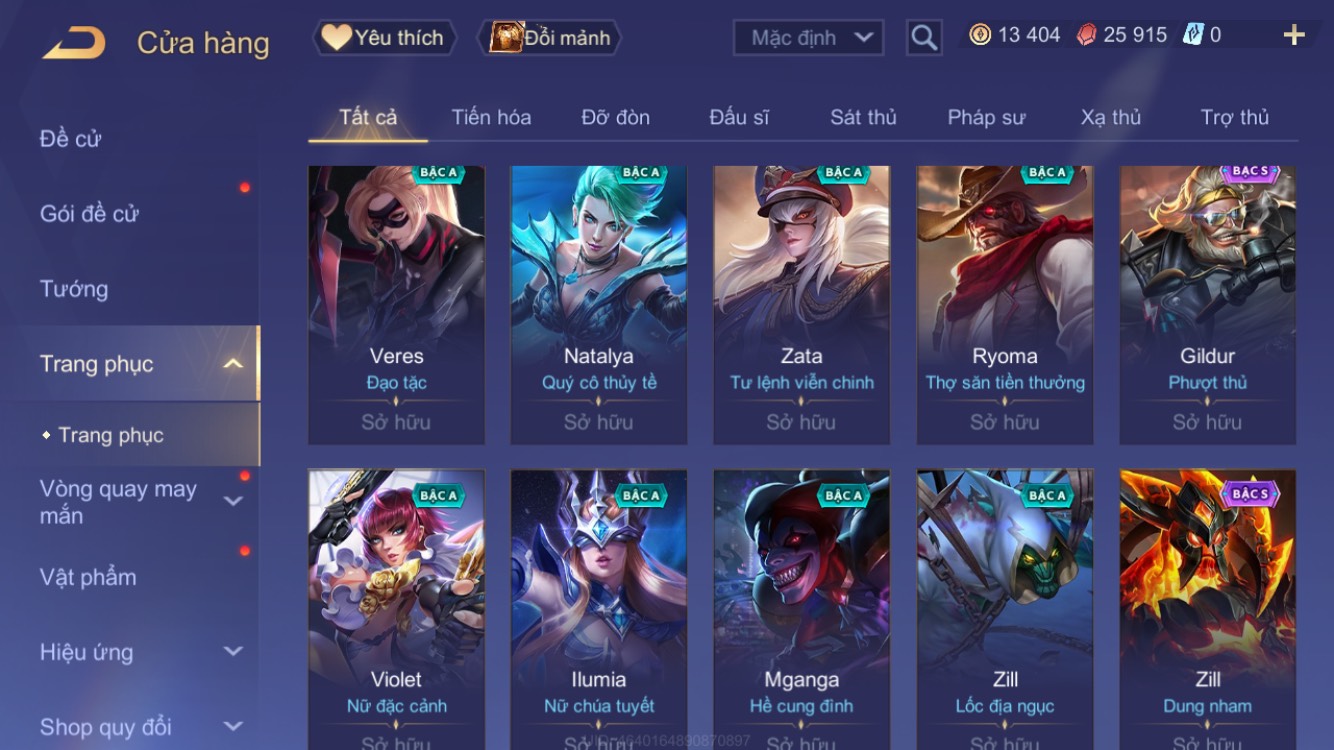Open Yêu thích heart favorites button

pyautogui.click(x=384, y=38)
